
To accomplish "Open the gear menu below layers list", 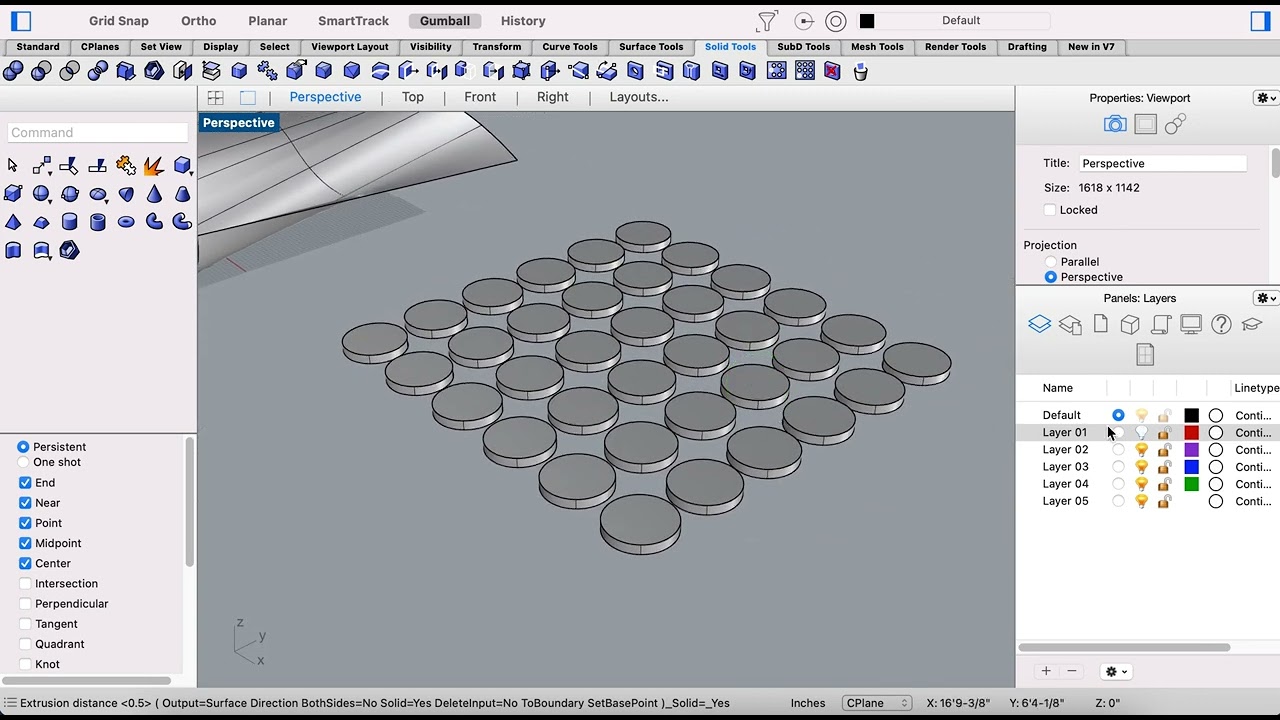I will (1115, 672).
